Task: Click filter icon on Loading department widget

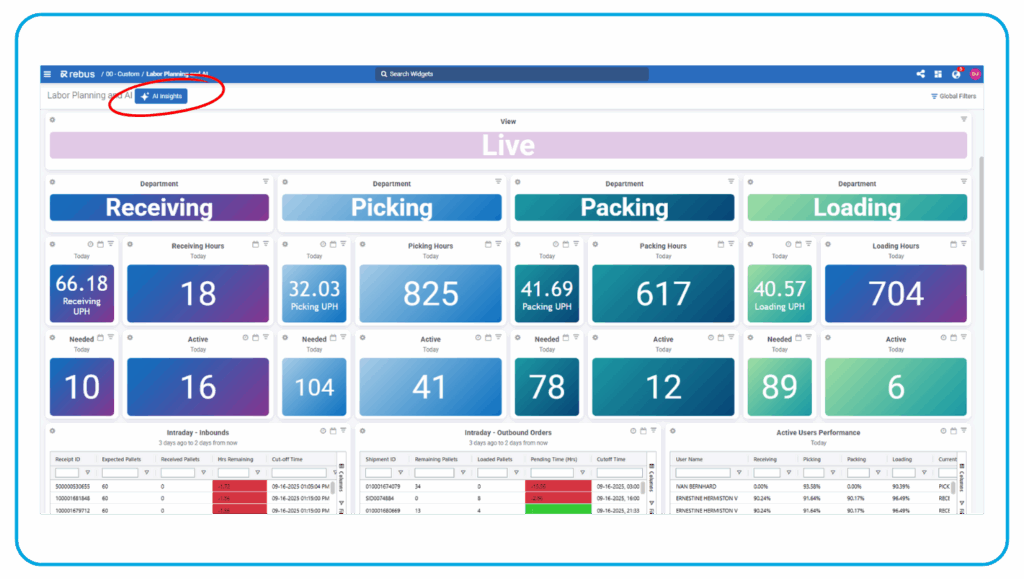Action: coord(963,182)
